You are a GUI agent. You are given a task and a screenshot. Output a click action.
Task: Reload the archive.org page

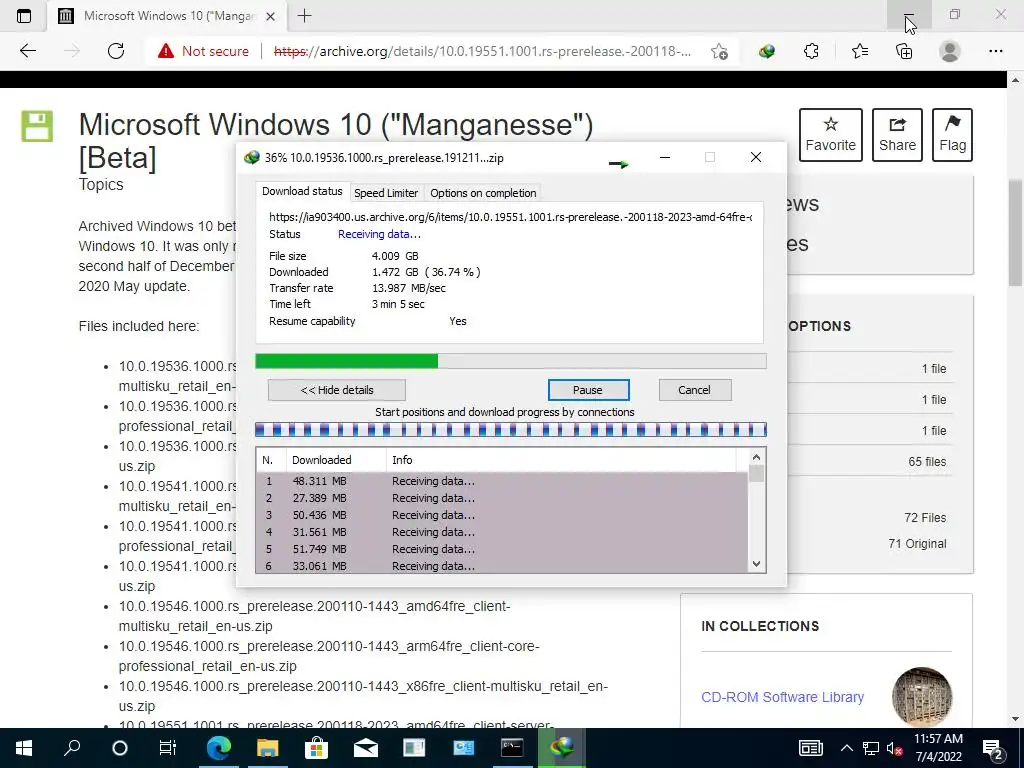pos(116,51)
